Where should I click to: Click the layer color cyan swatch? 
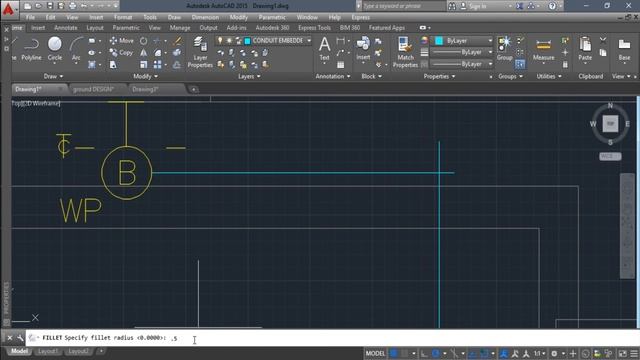tap(247, 41)
